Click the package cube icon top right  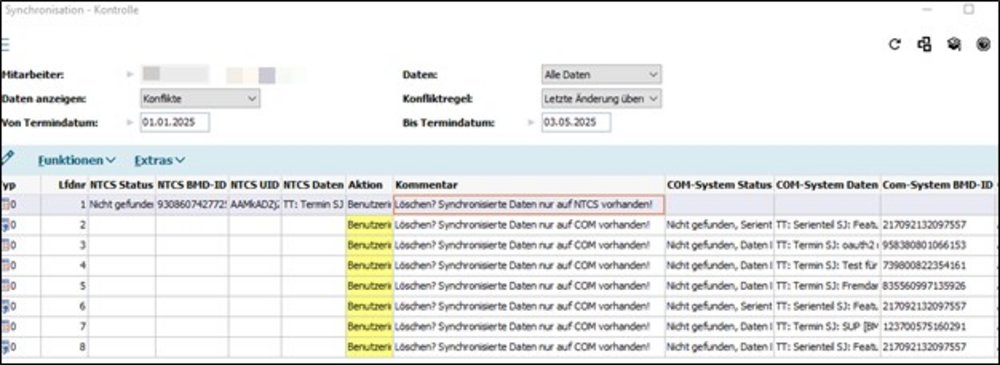pyautogui.click(x=954, y=44)
